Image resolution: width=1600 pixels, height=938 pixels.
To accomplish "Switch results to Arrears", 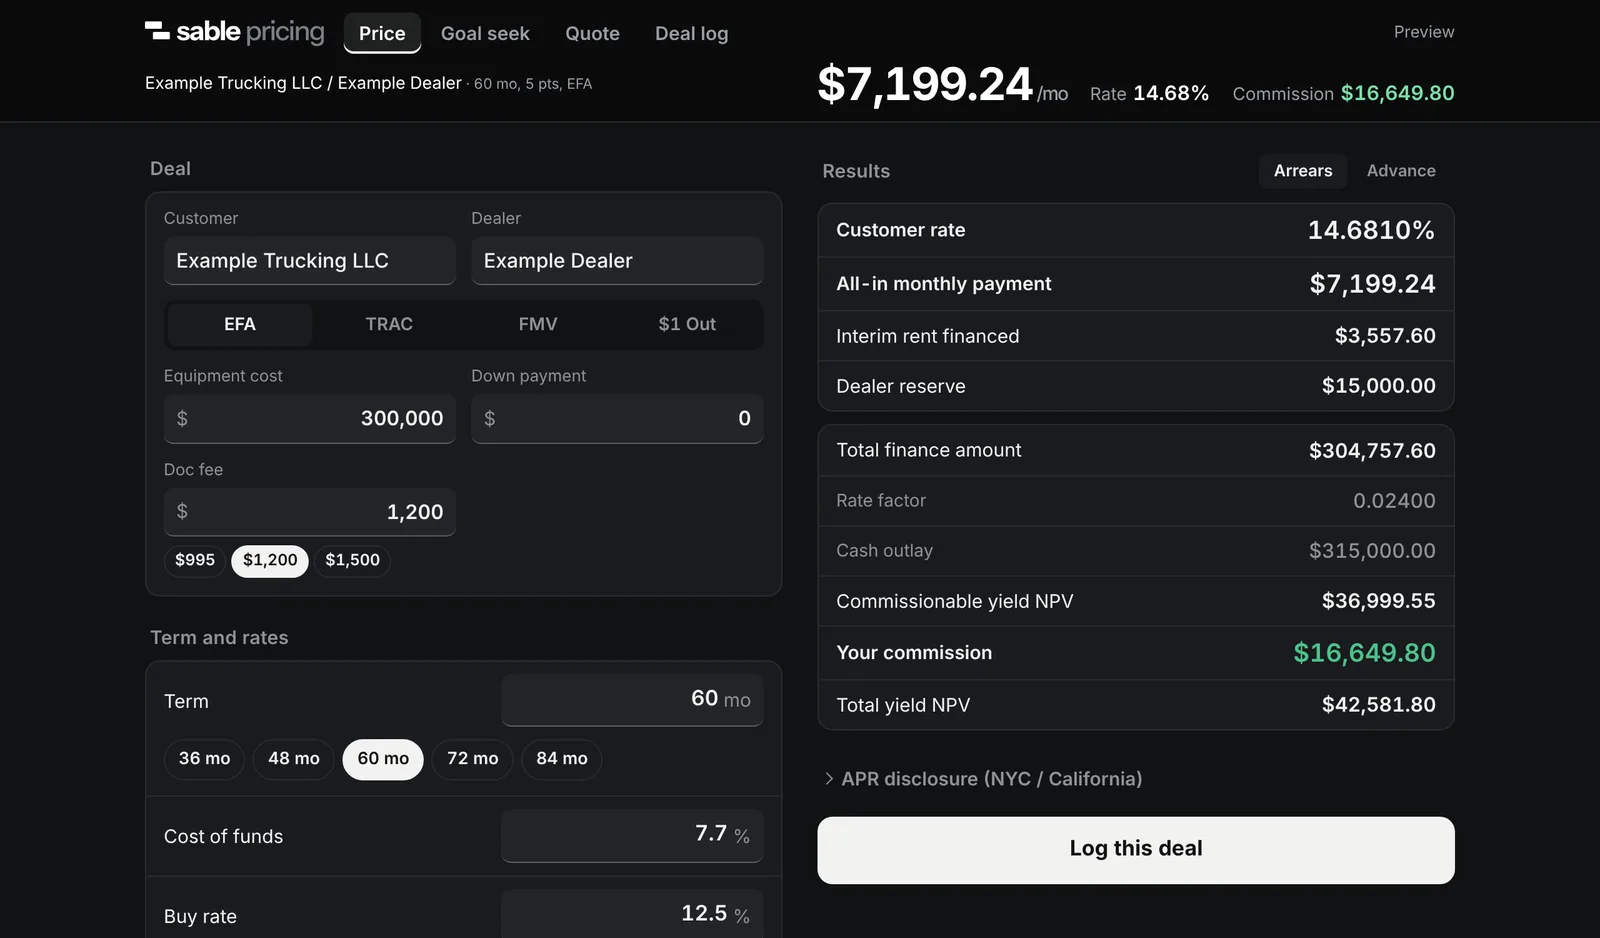I will (1303, 171).
